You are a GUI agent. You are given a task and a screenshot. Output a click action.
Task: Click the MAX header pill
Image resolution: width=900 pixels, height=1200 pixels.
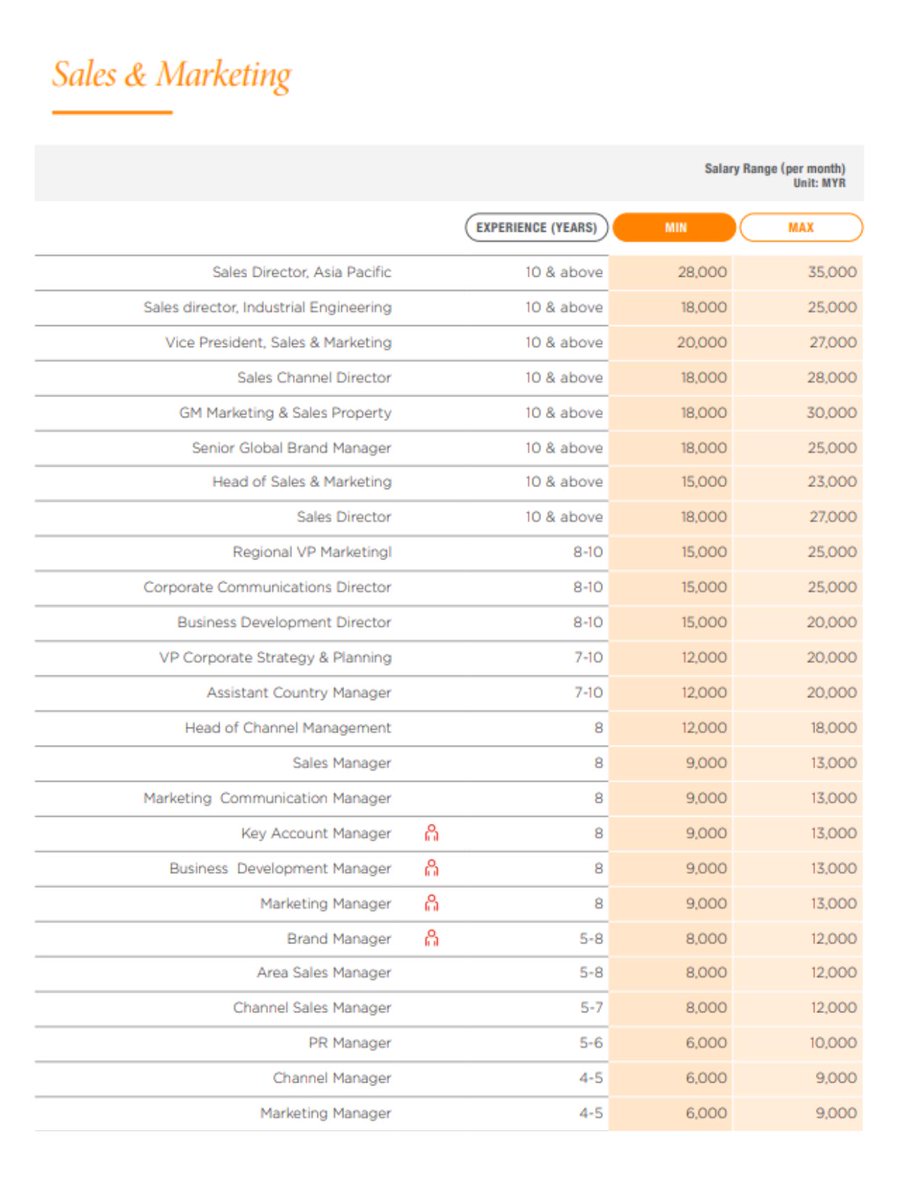click(801, 227)
